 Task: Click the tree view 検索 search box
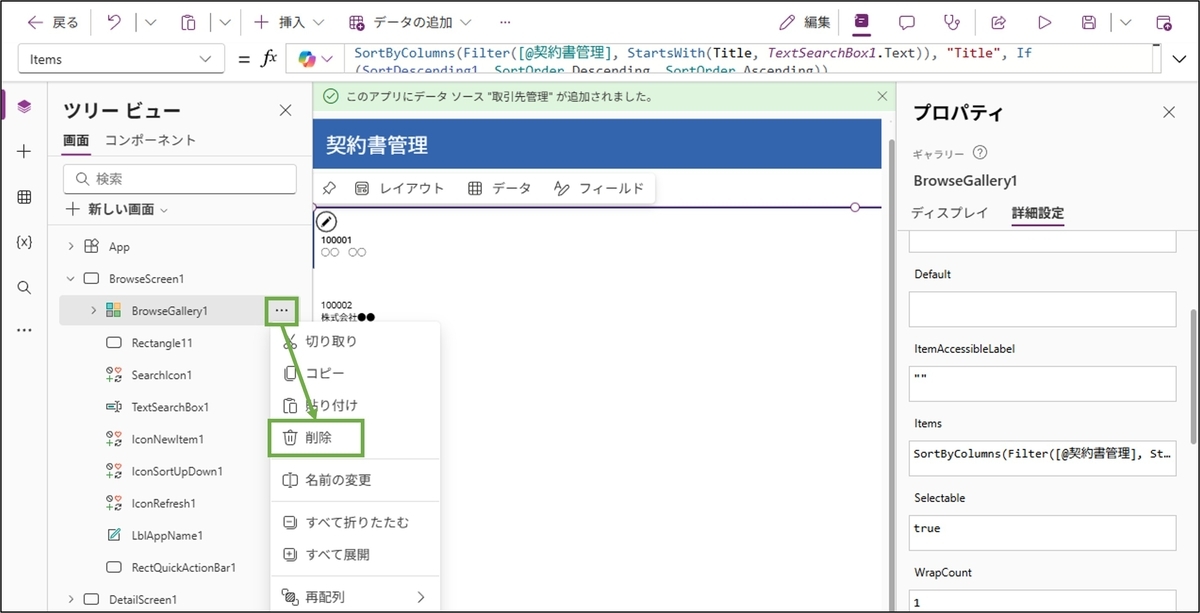(x=180, y=179)
